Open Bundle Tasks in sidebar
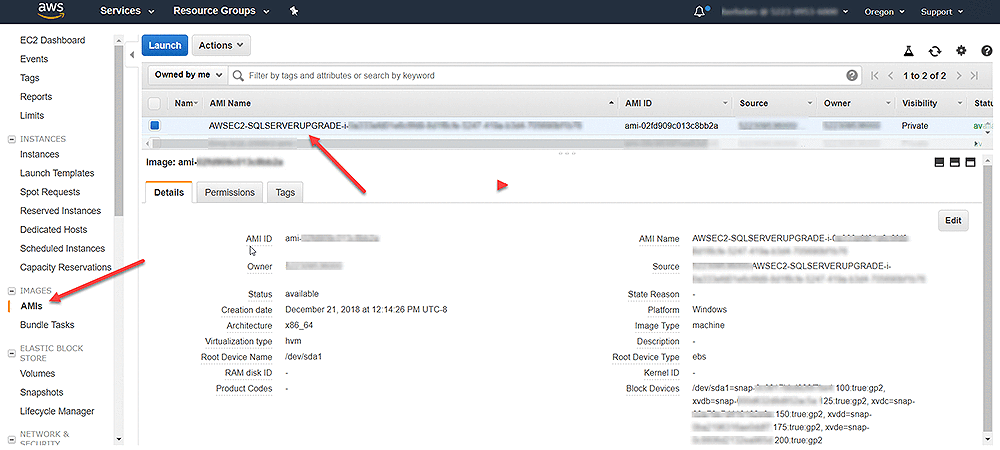This screenshot has width=1000, height=450. (47, 324)
